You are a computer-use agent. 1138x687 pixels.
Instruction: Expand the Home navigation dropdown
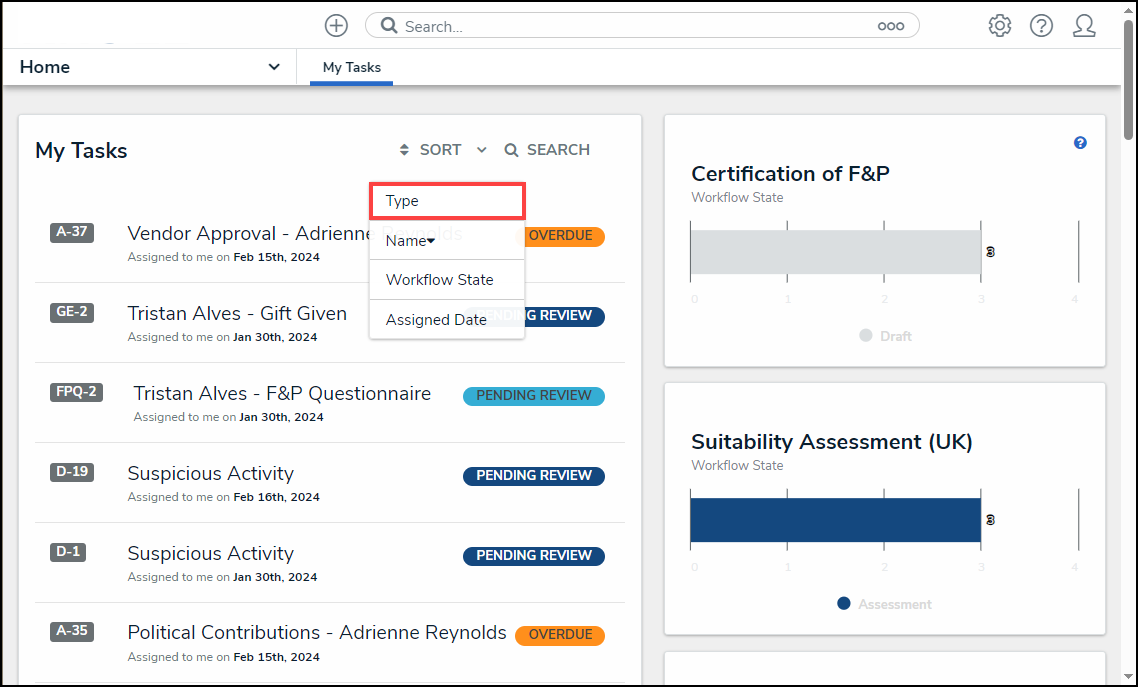coord(273,67)
